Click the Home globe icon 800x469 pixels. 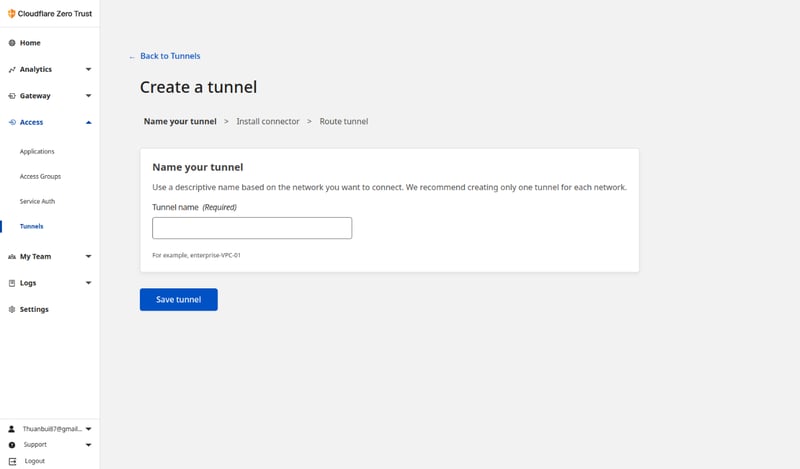tap(12, 43)
